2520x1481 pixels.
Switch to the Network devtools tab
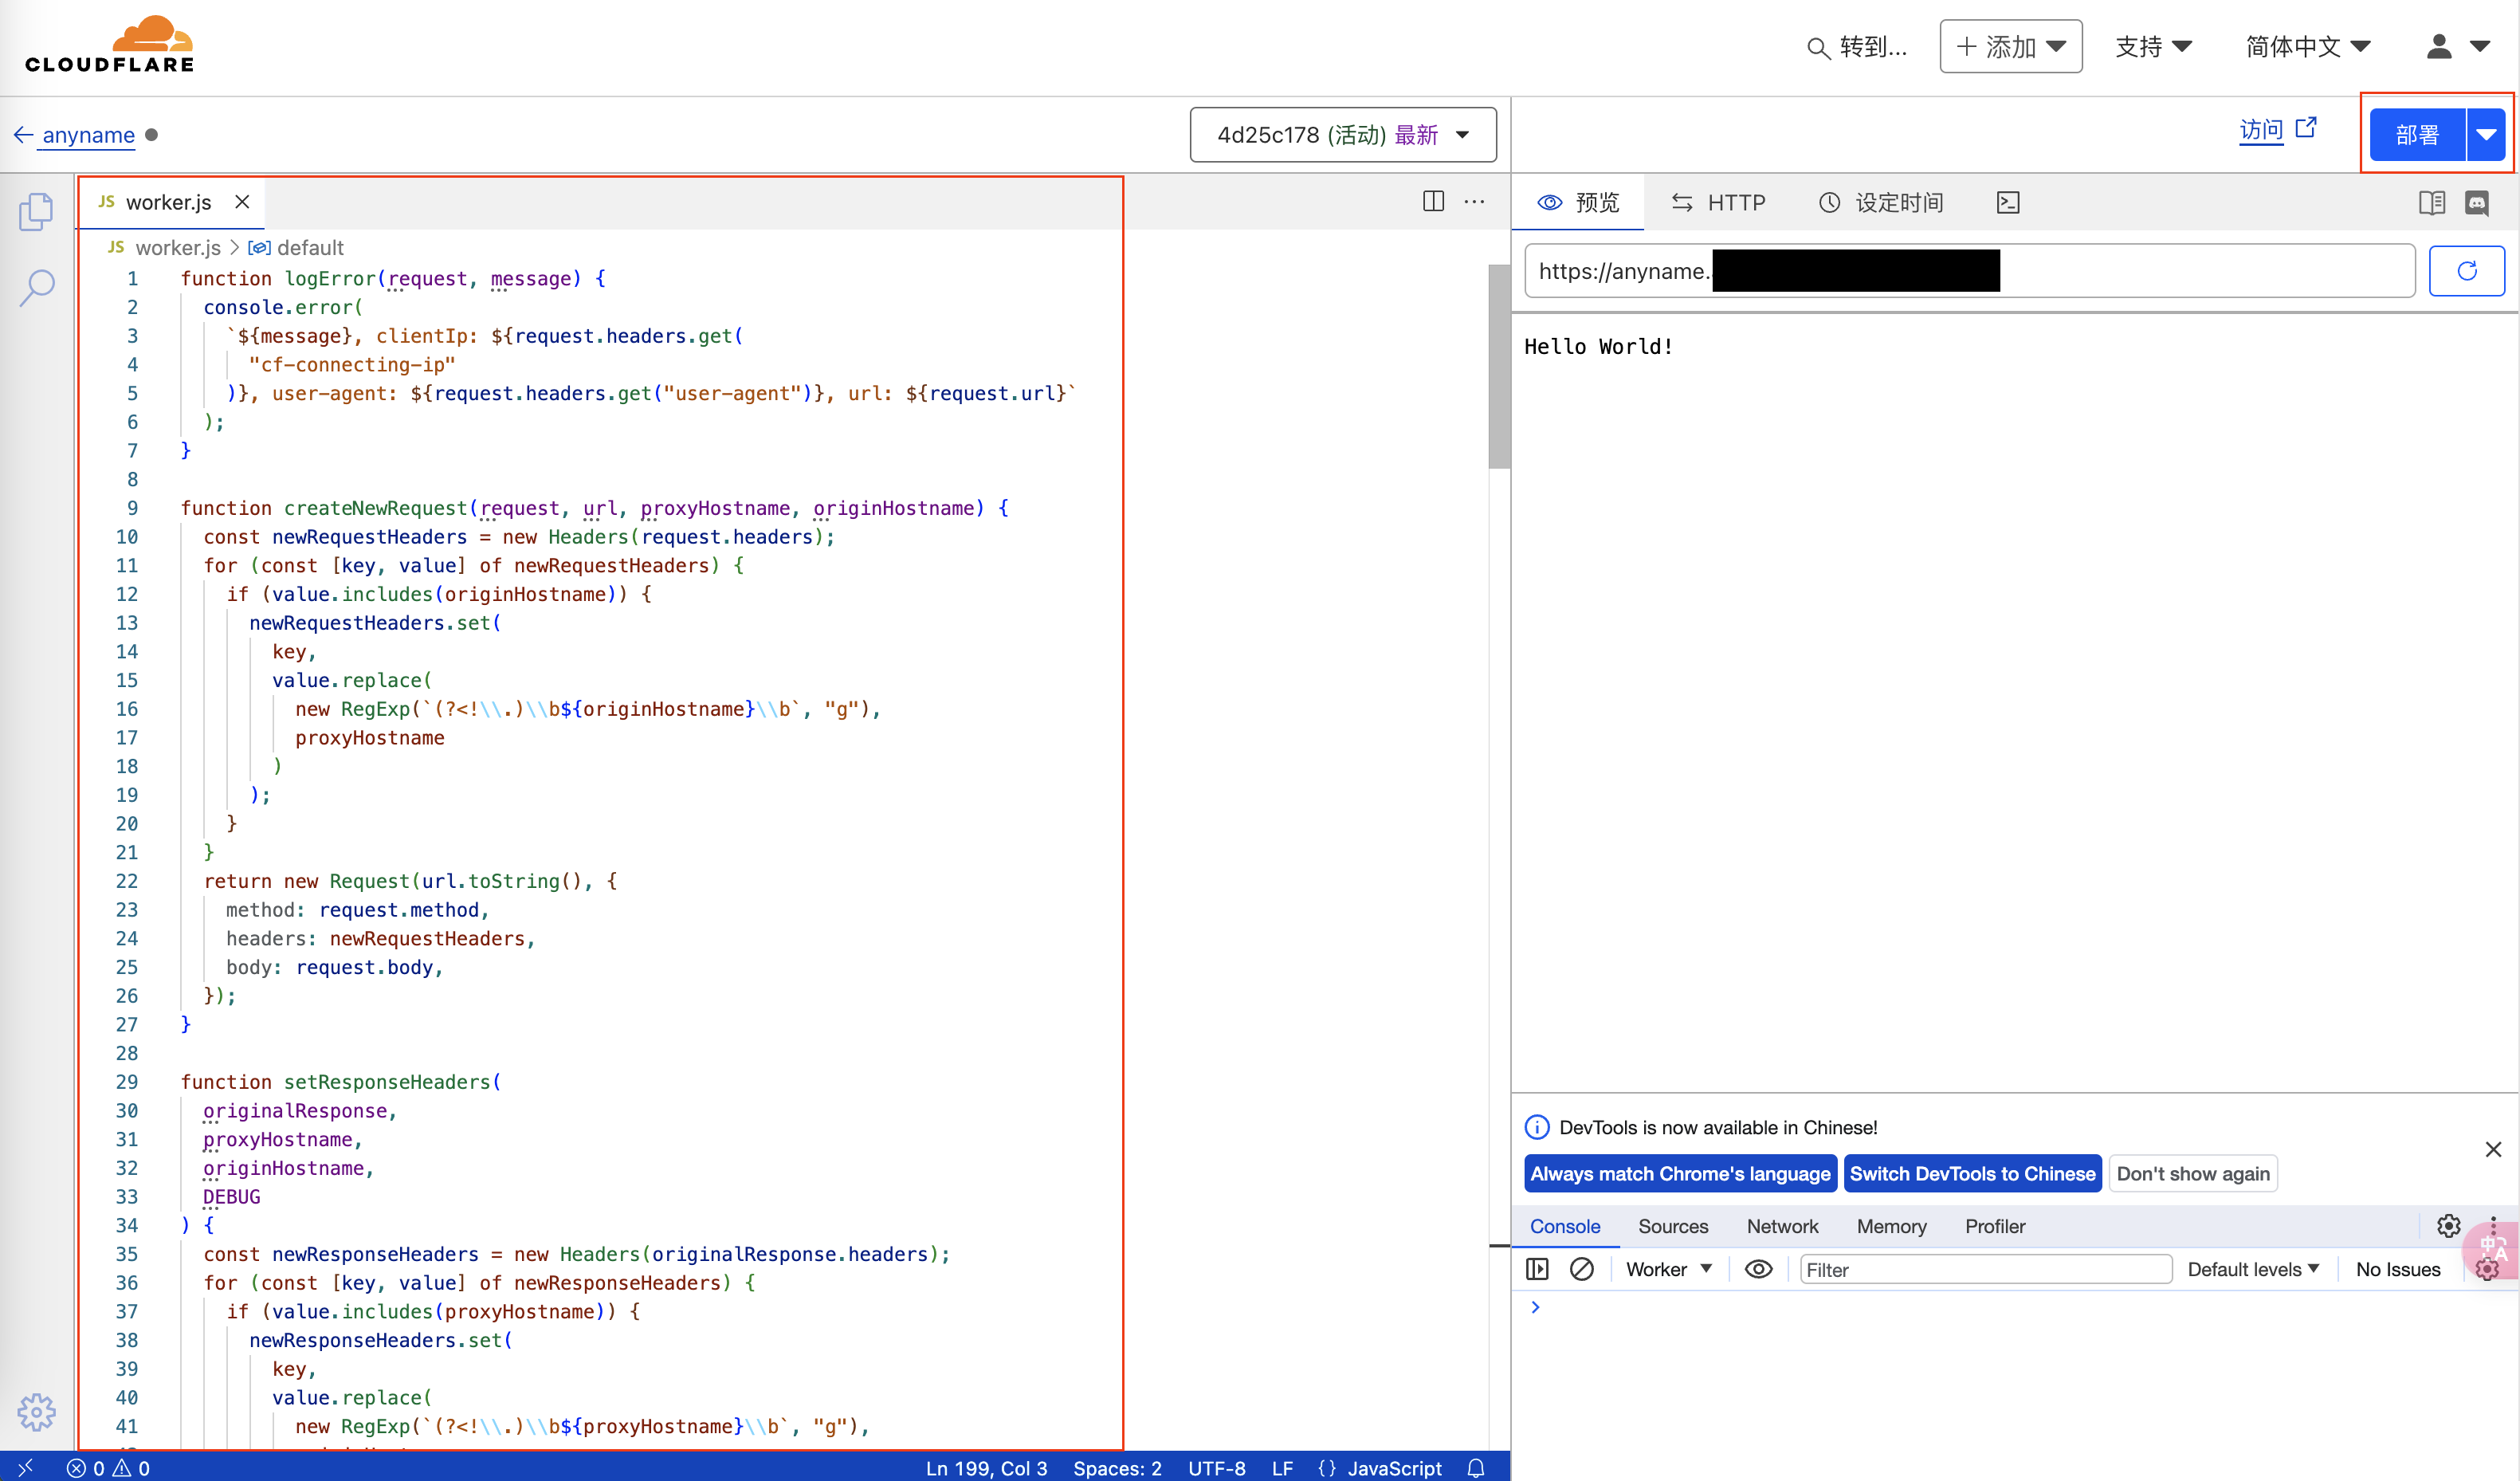tap(1781, 1226)
